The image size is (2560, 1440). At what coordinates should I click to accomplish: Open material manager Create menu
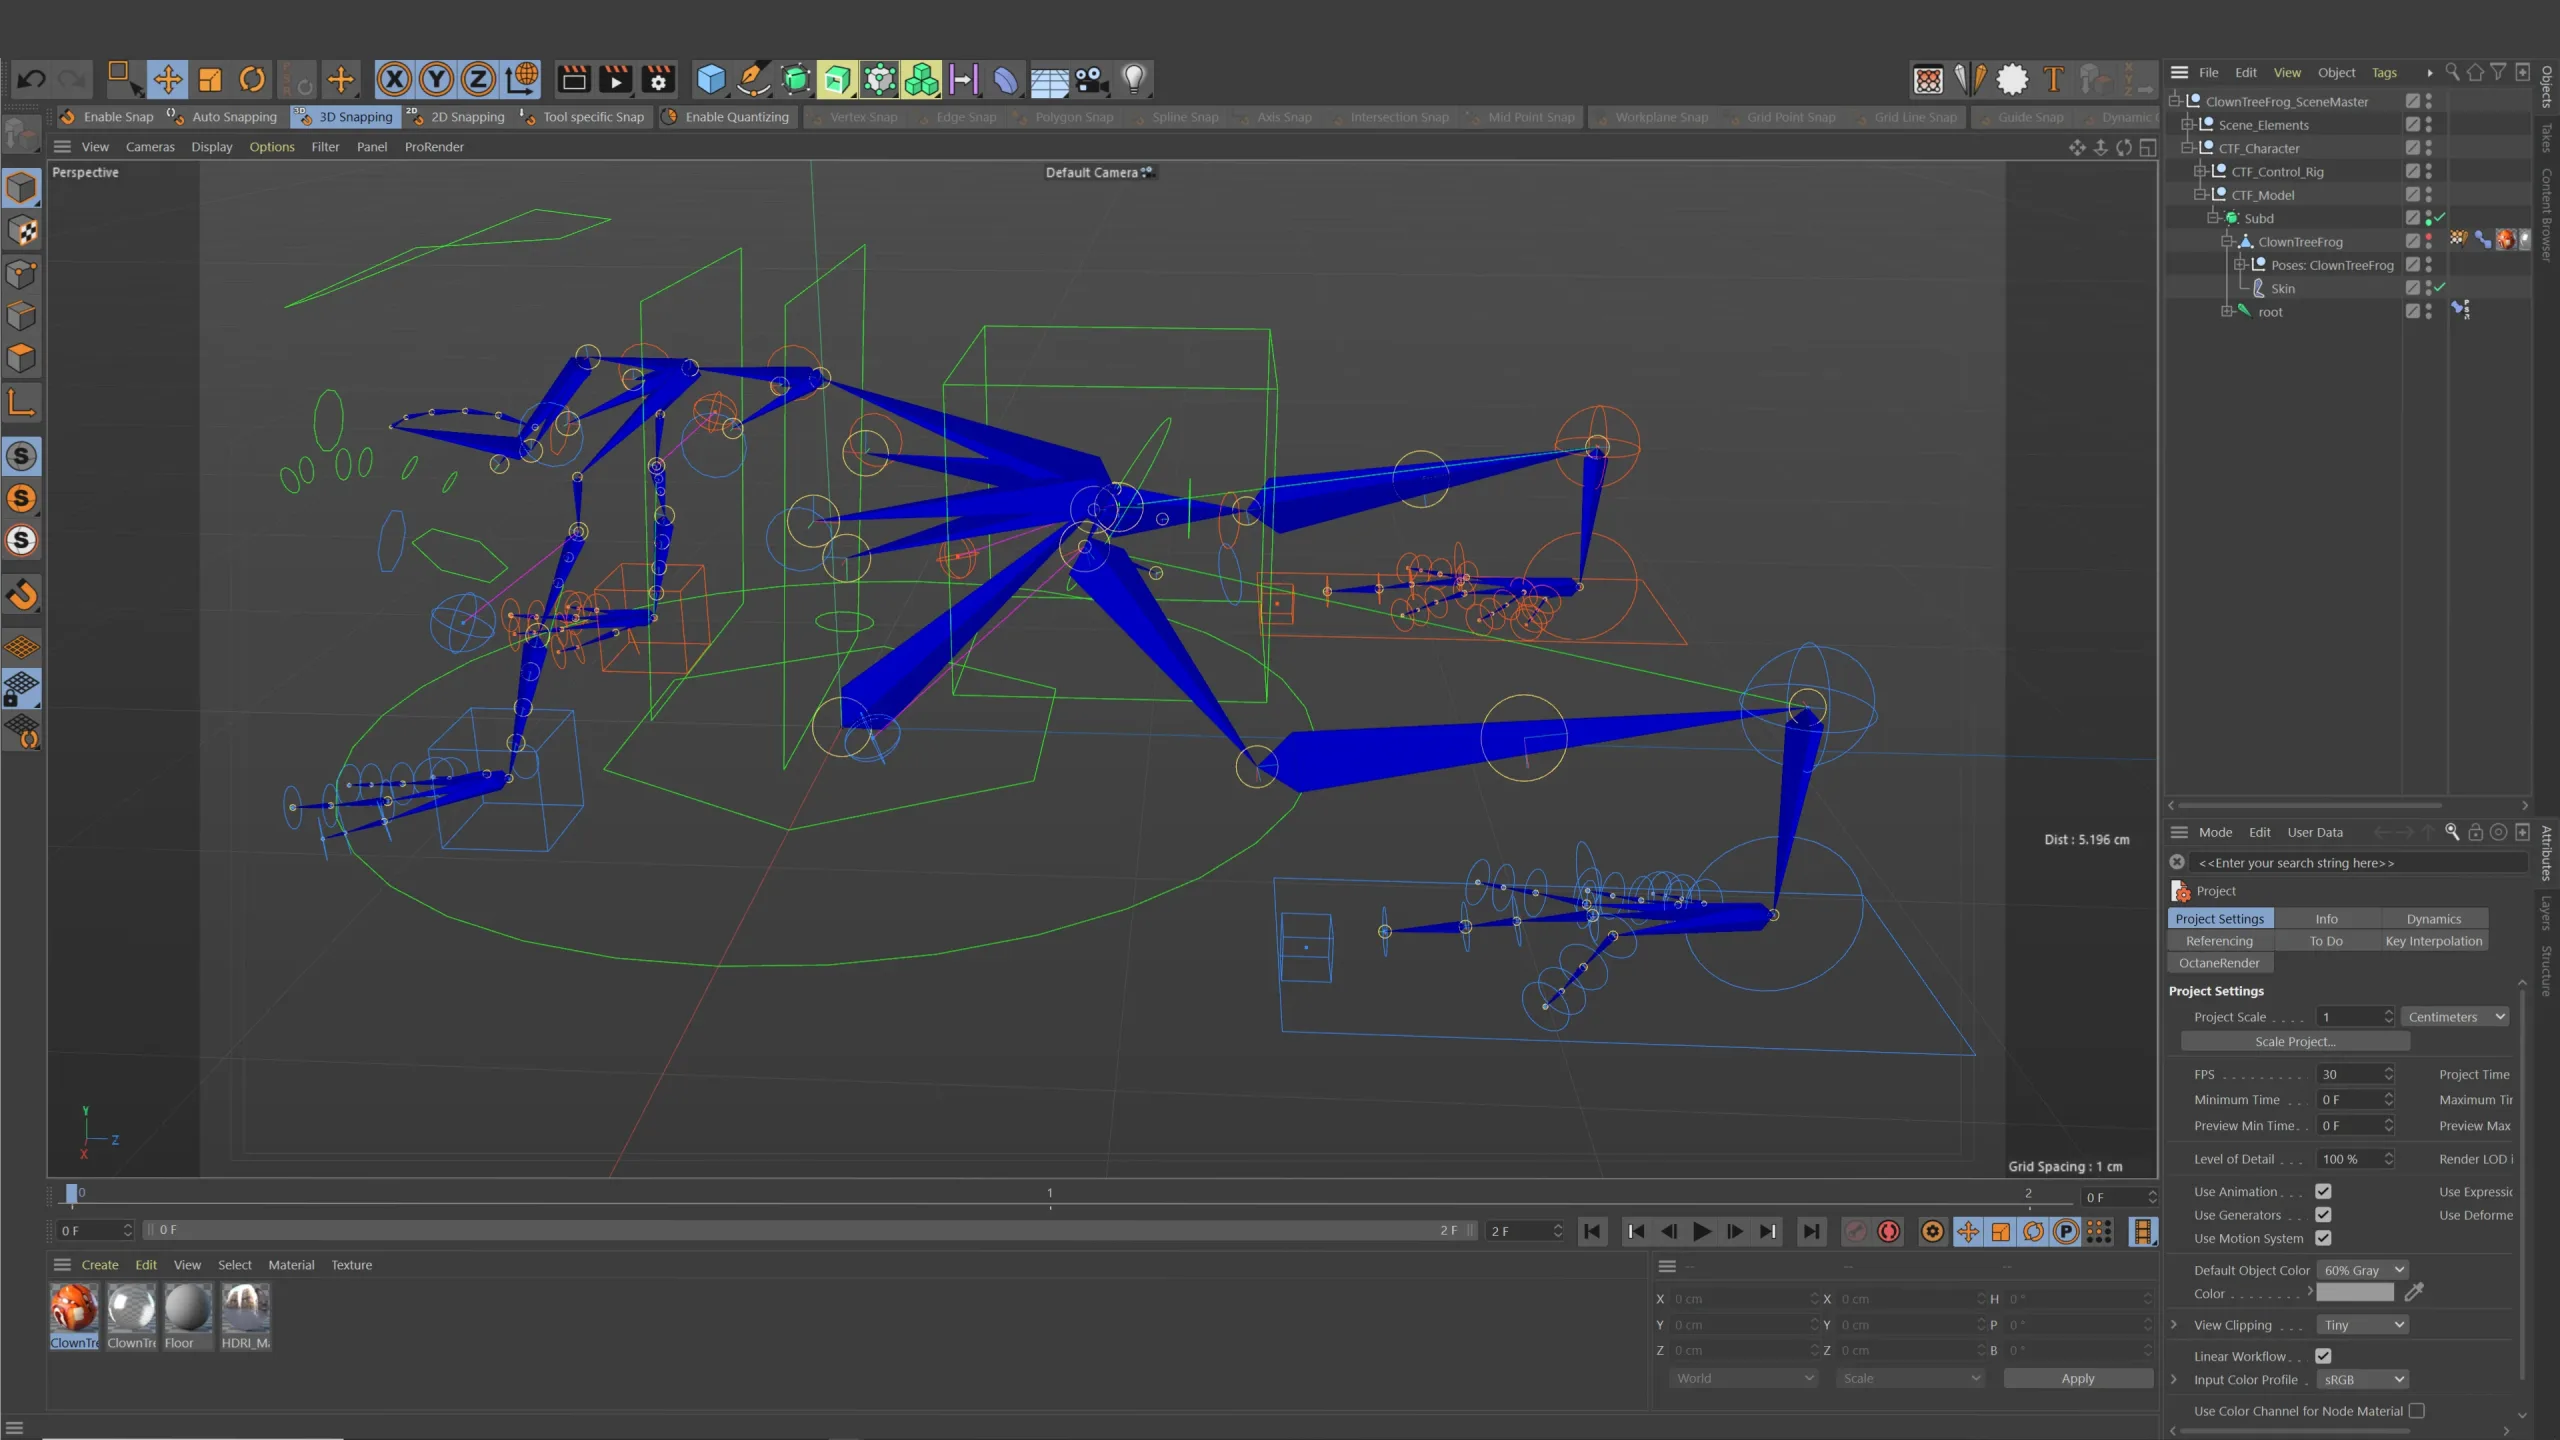[100, 1264]
